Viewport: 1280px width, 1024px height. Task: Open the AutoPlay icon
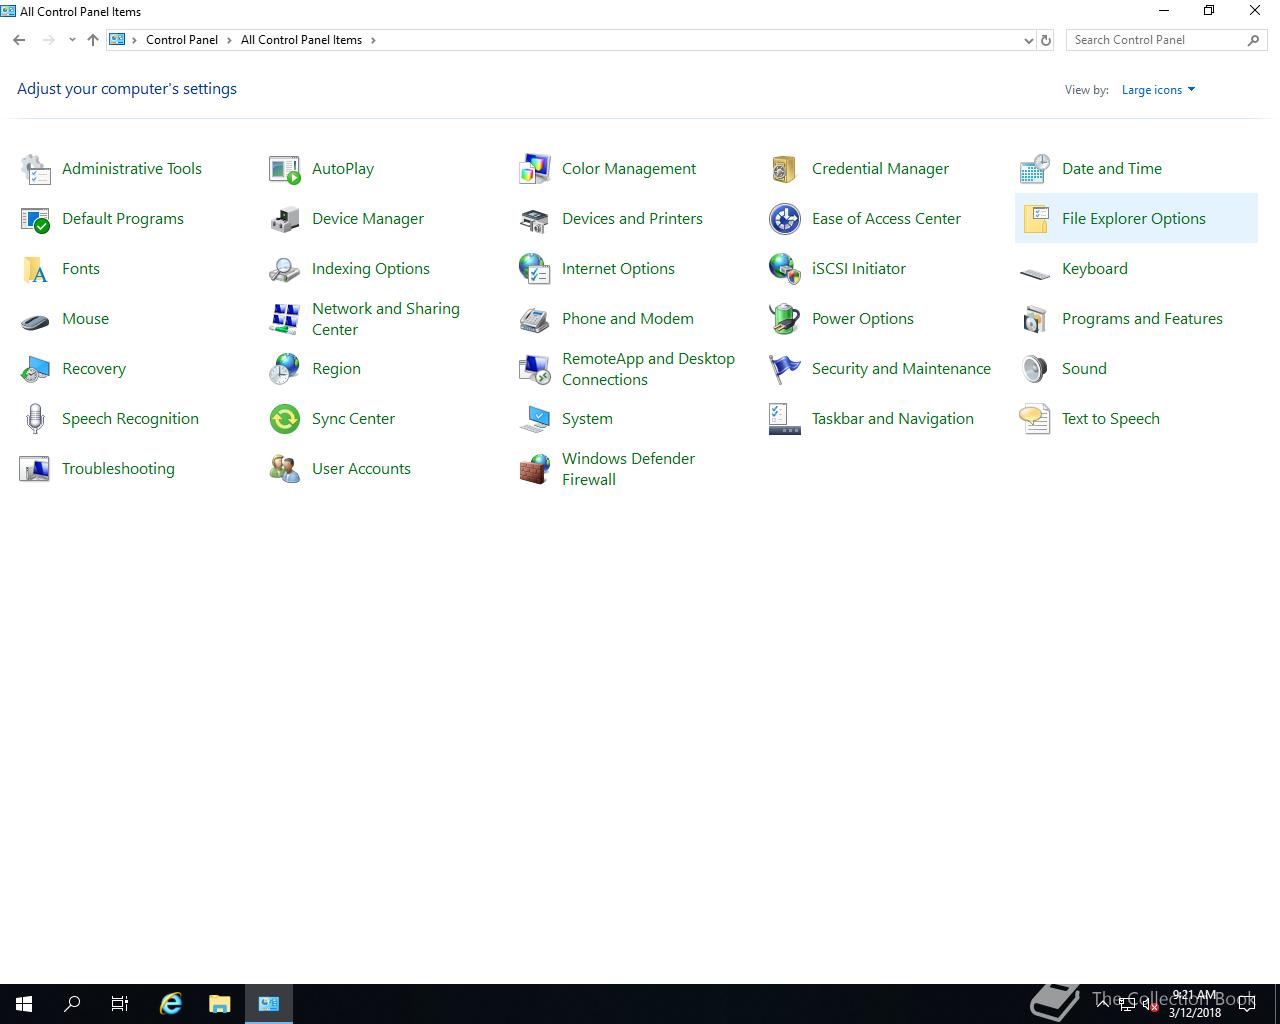coord(285,169)
